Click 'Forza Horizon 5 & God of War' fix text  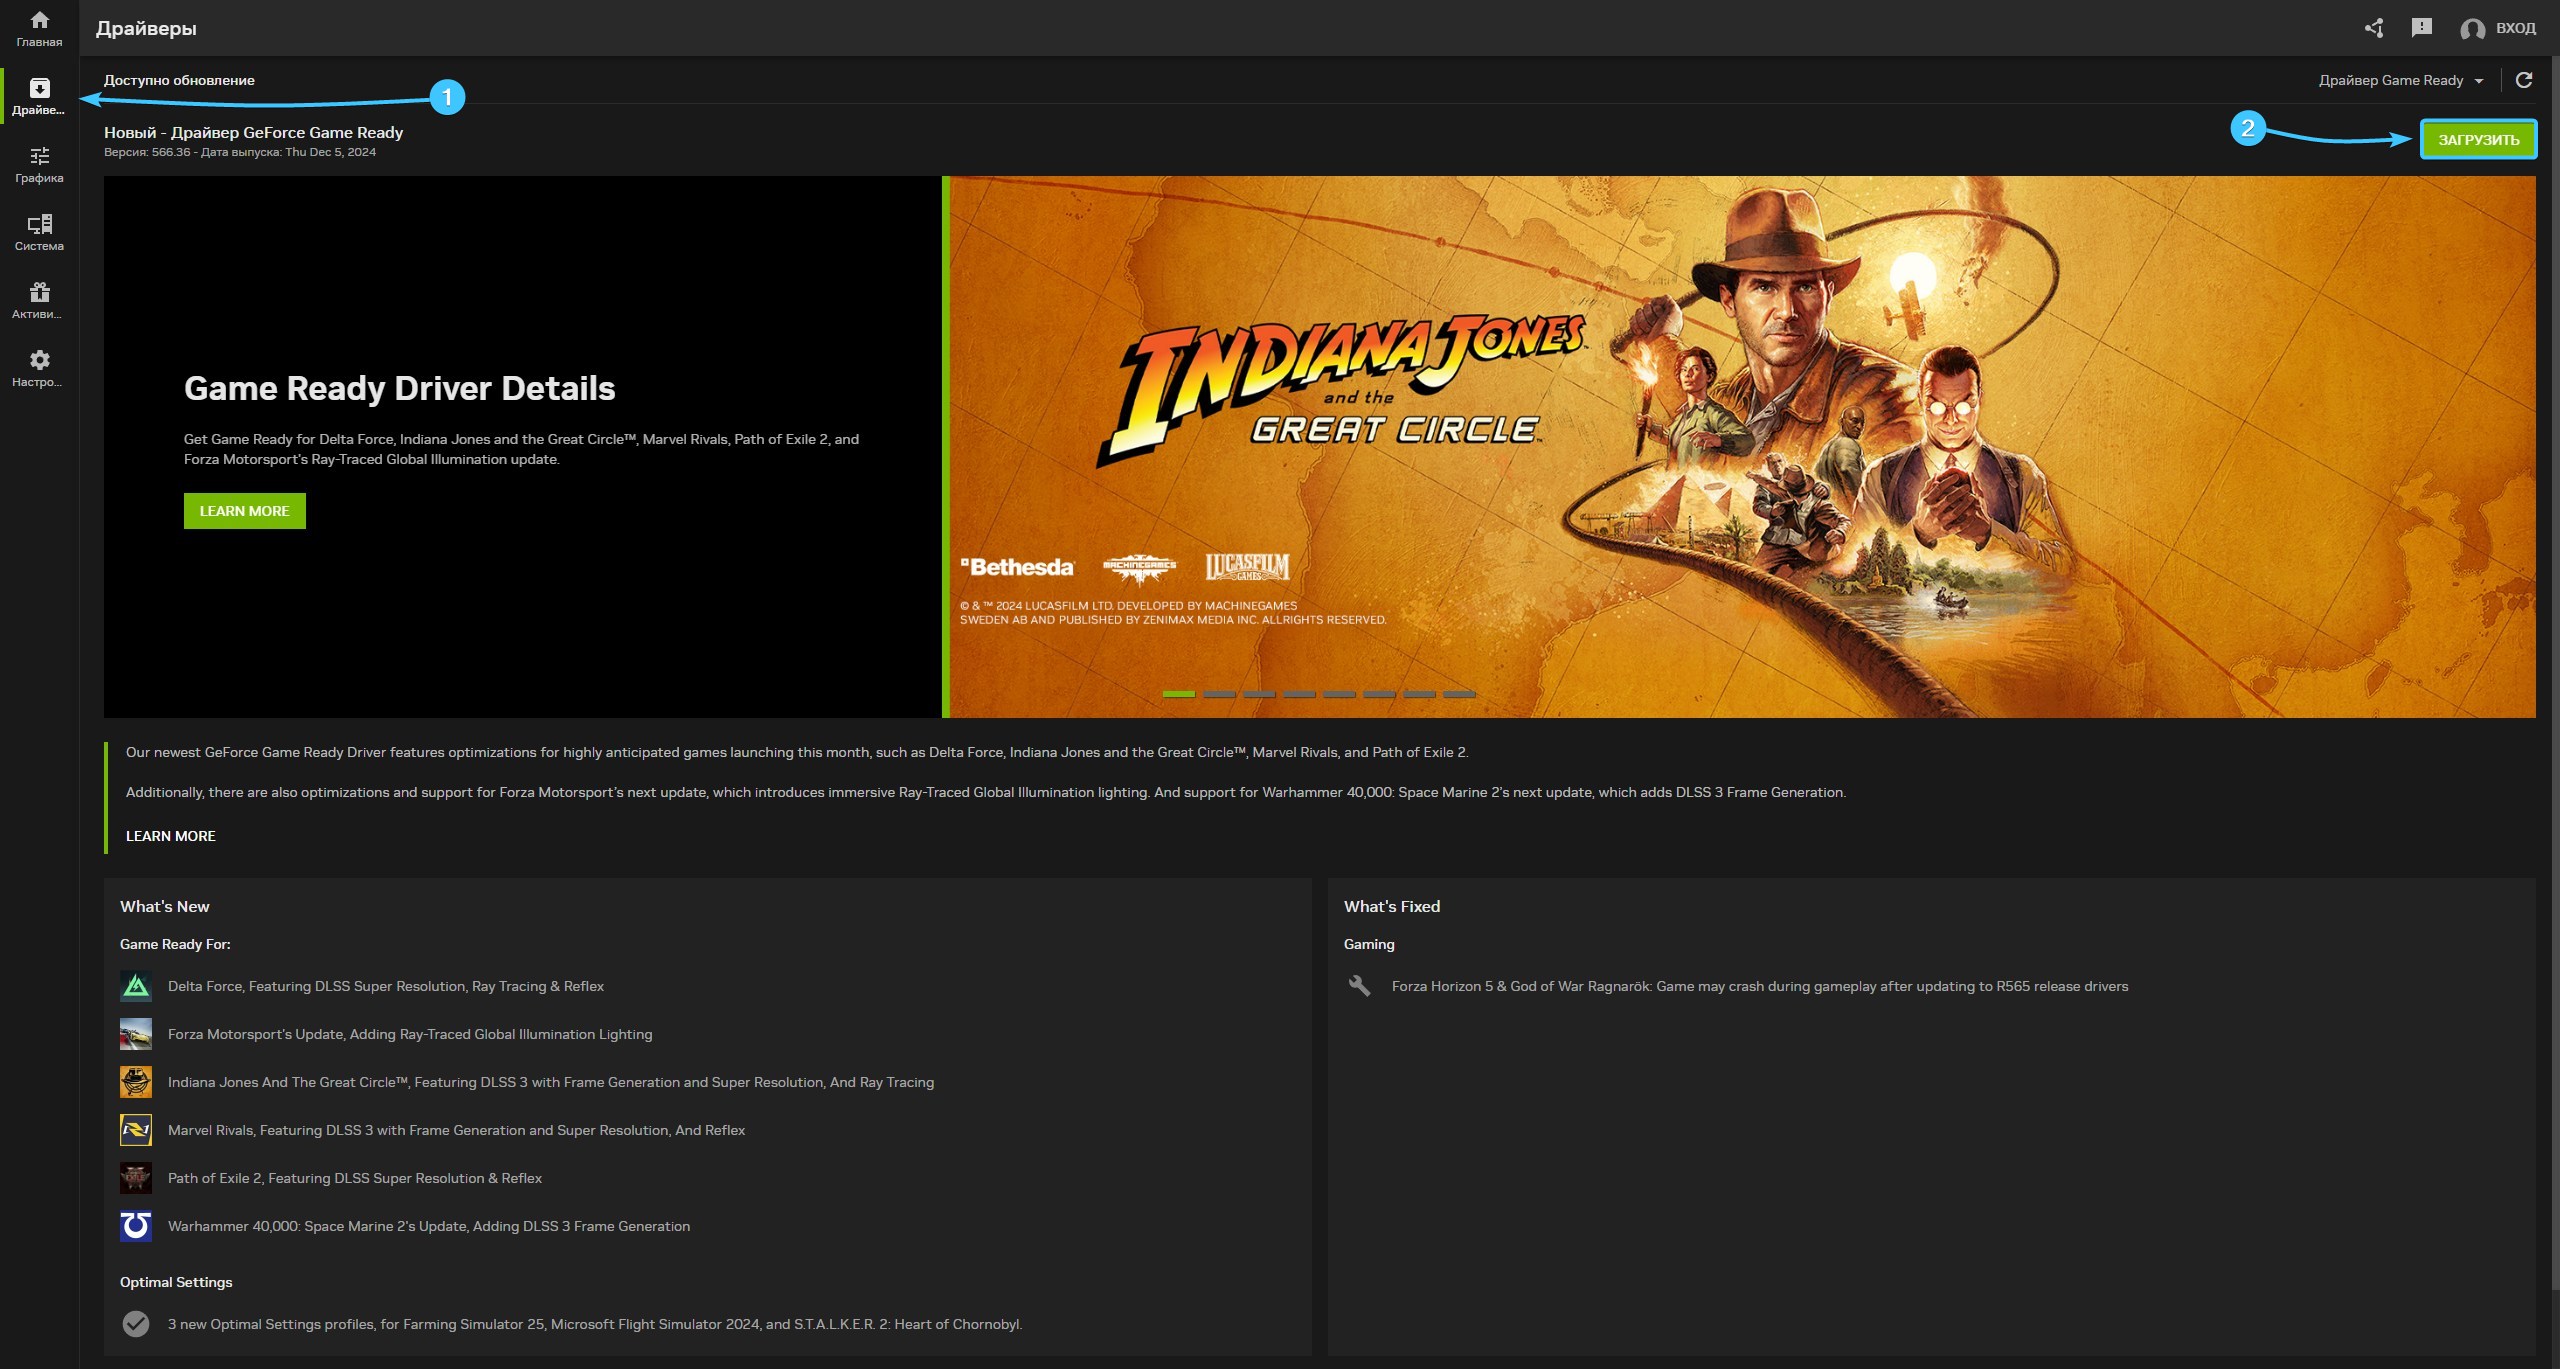(1760, 986)
